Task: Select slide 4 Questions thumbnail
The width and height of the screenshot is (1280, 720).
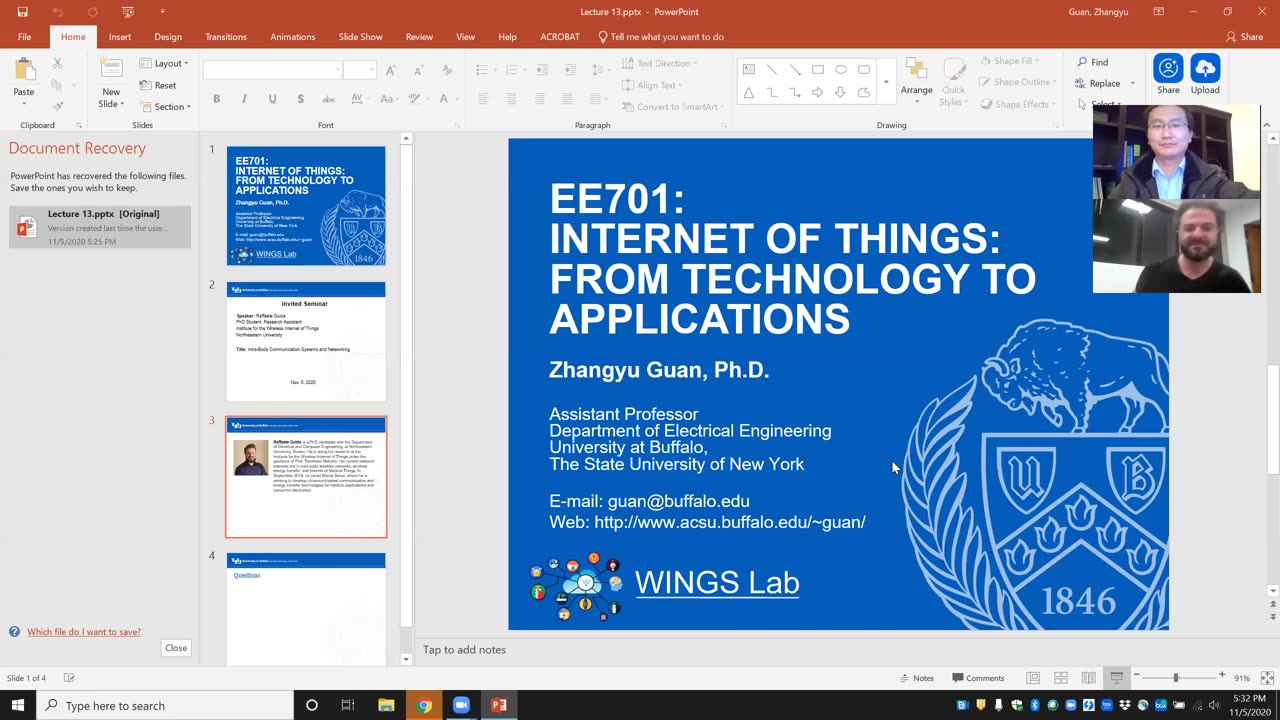Action: (x=306, y=608)
